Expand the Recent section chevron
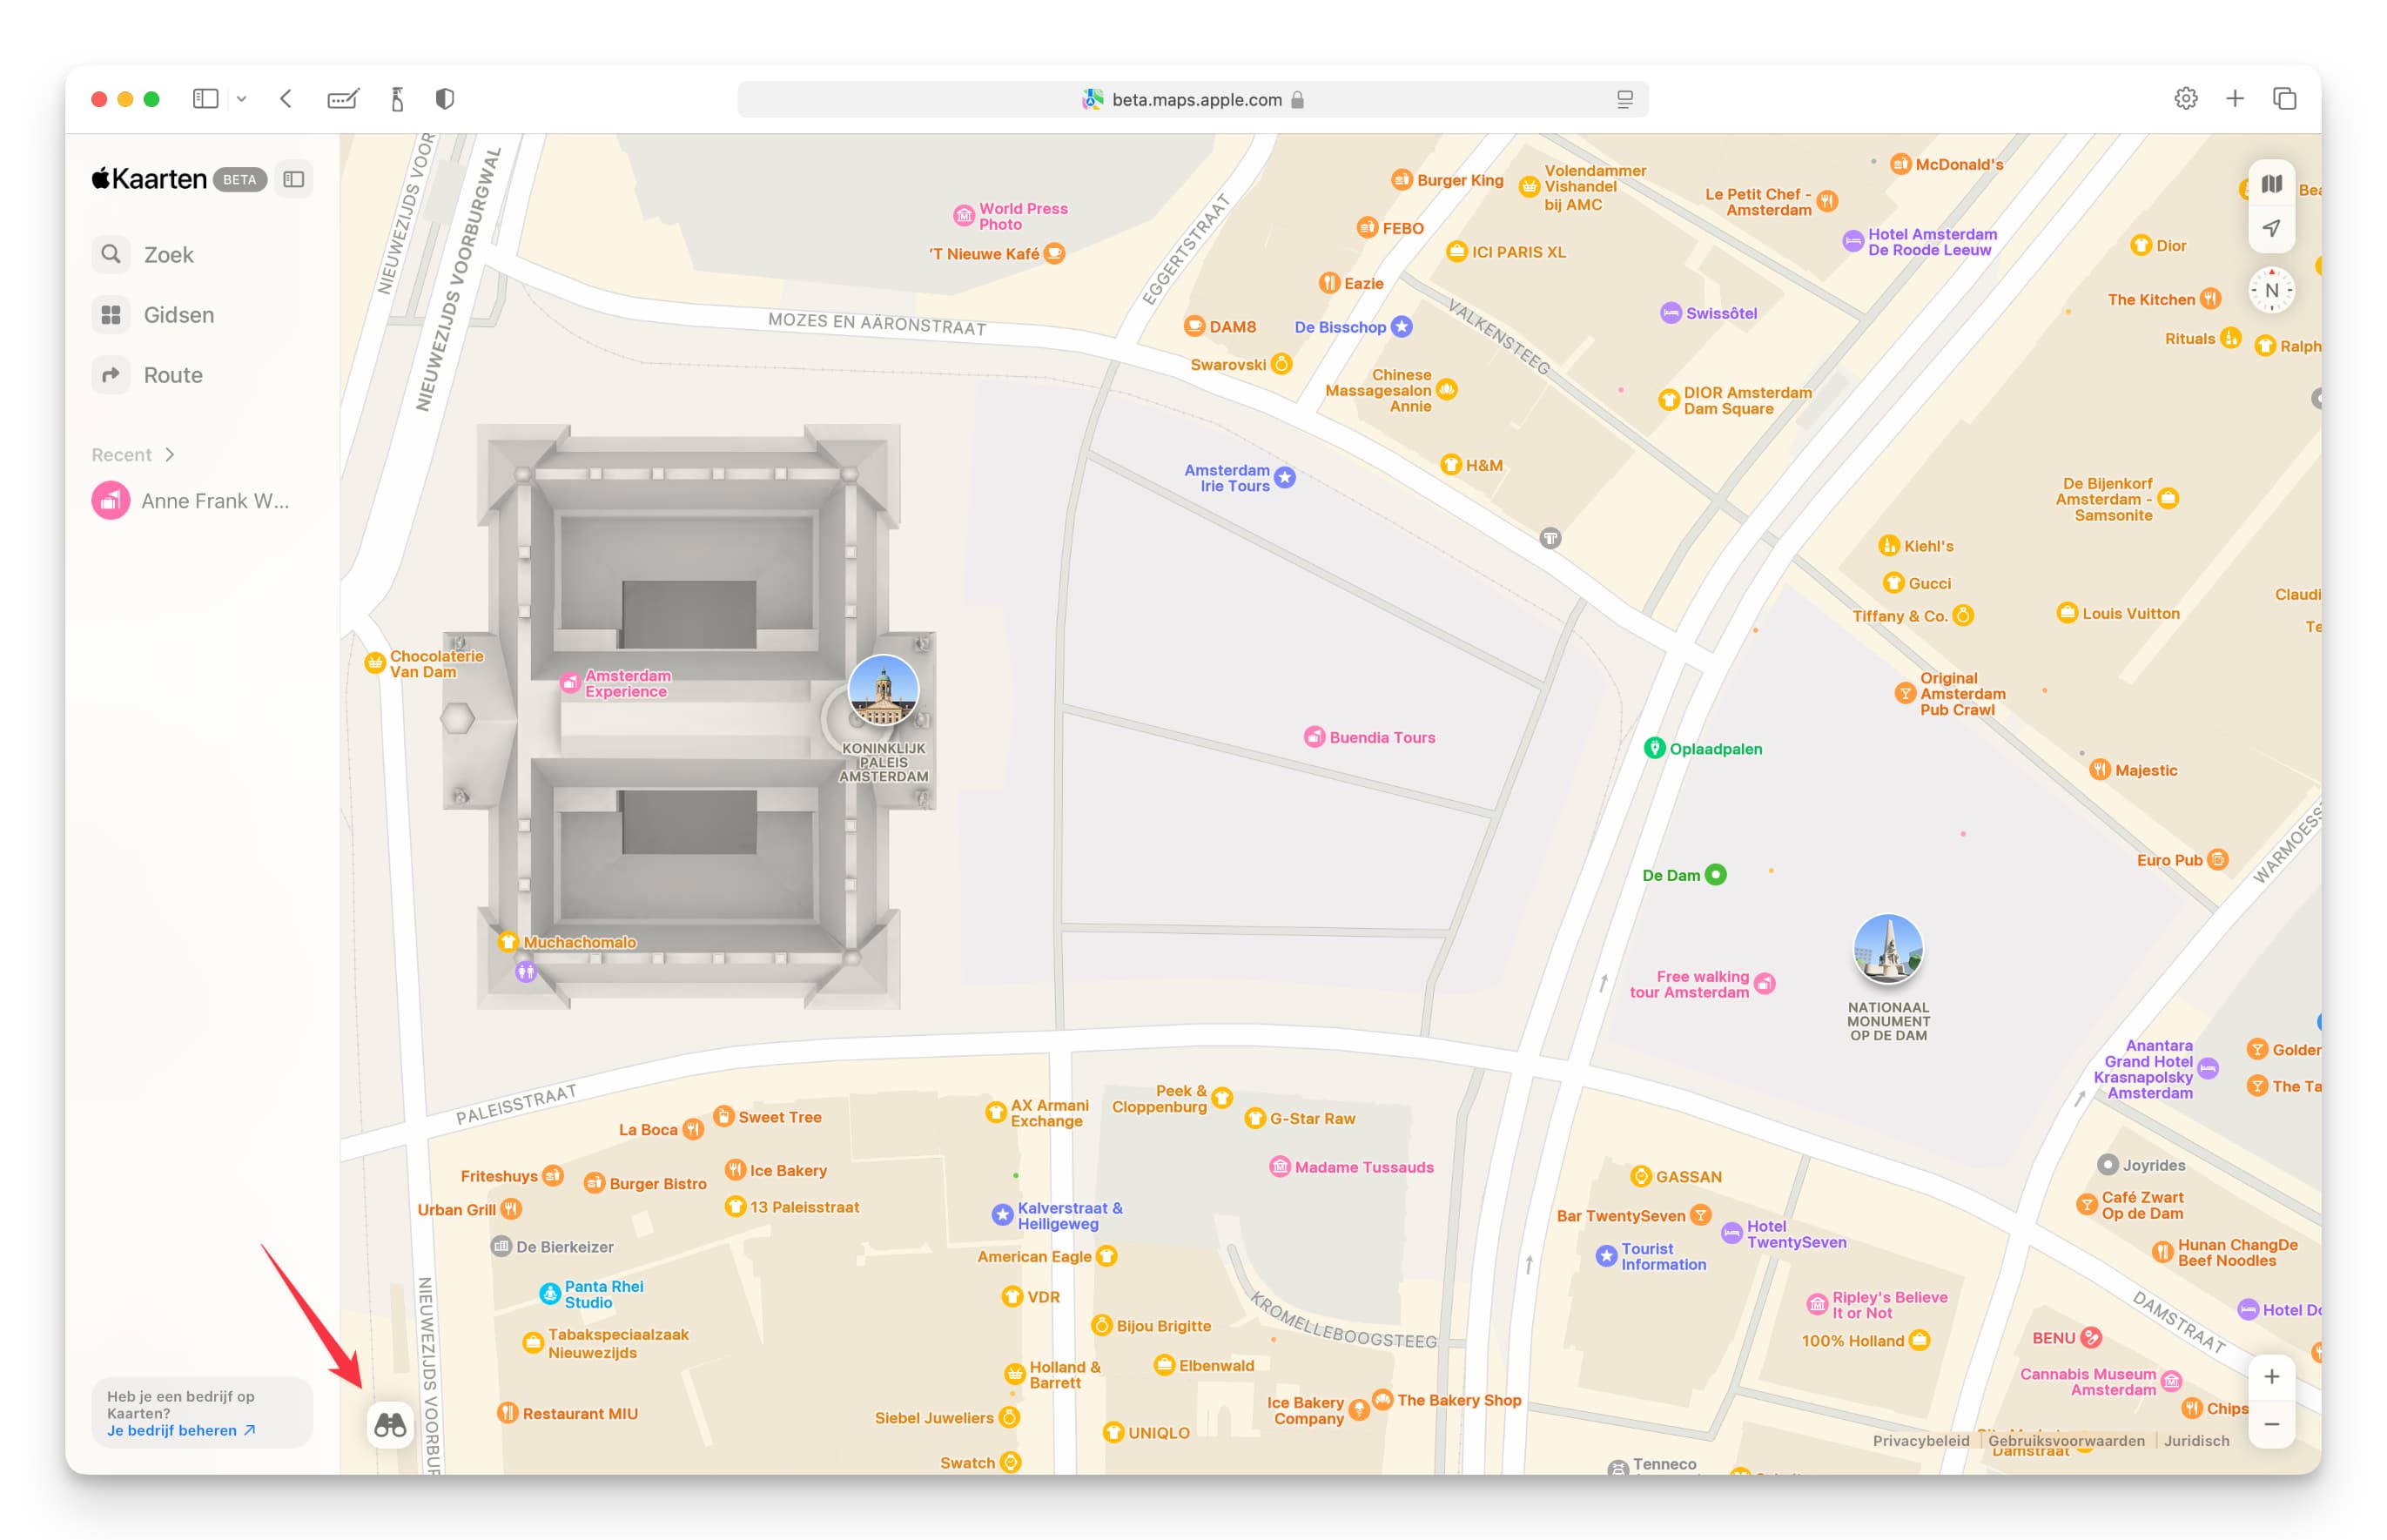 click(170, 455)
